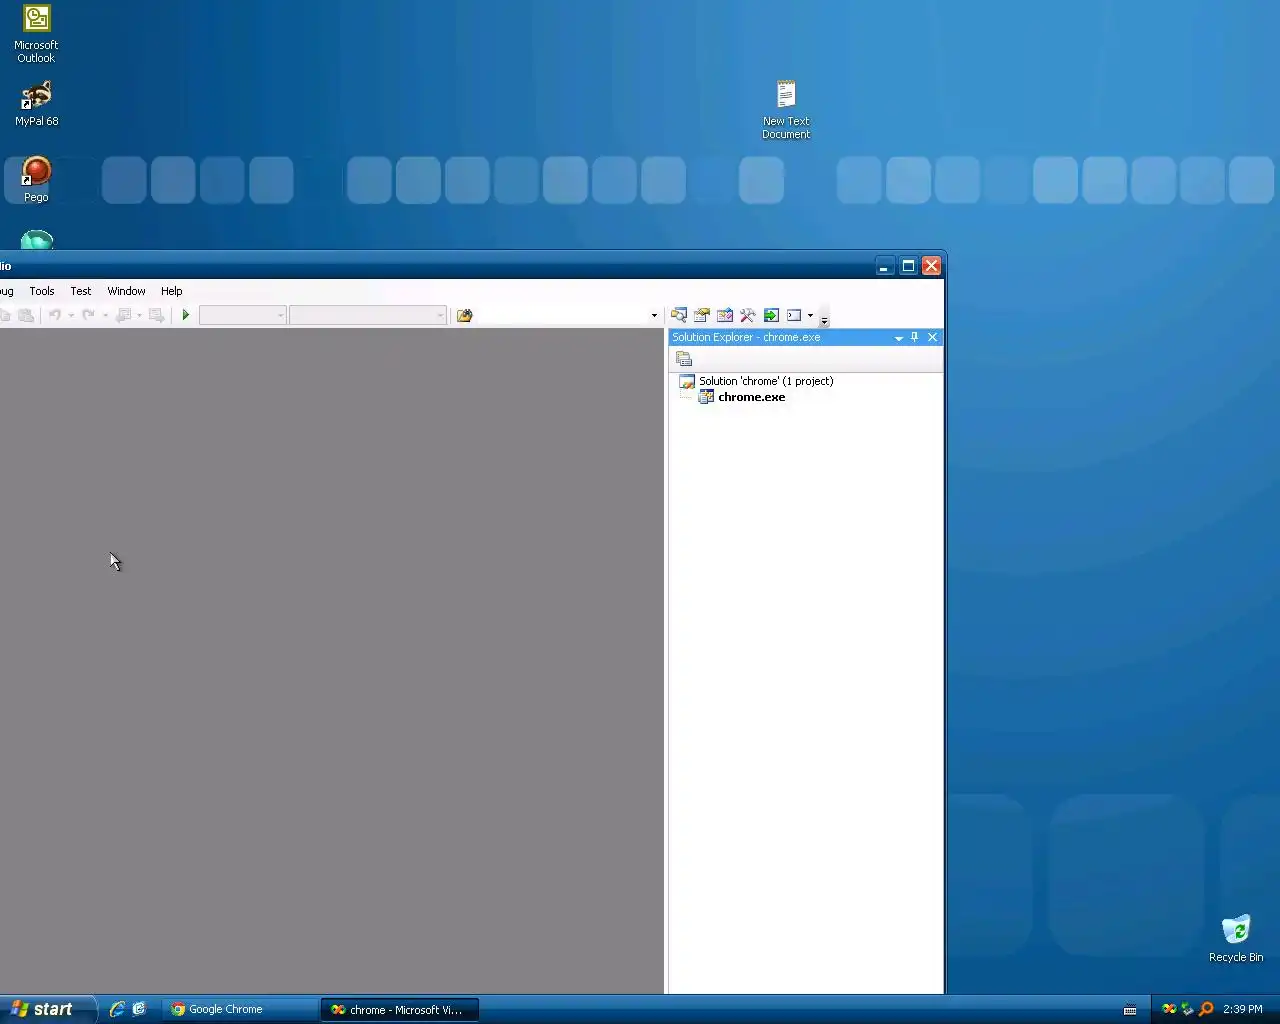
Task: Expand the Find combo box dropdown arrow
Action: [x=654, y=316]
